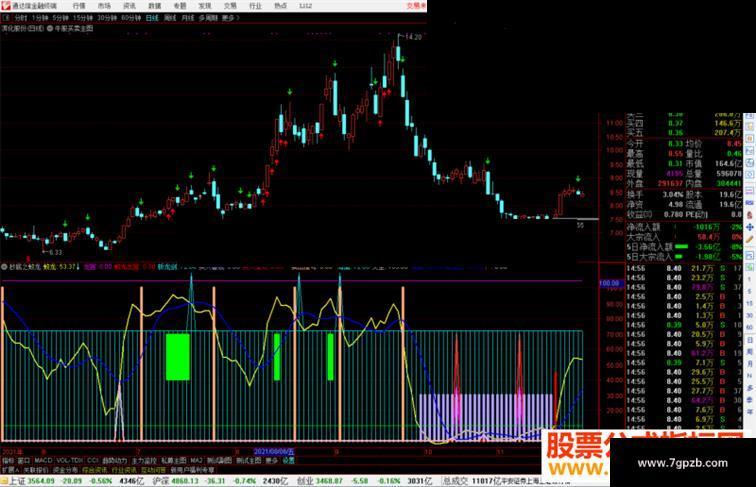Viewport: 756px width, 487px height.
Task: Switch sub-chart to VOL-TDX indicator
Action: click(70, 460)
